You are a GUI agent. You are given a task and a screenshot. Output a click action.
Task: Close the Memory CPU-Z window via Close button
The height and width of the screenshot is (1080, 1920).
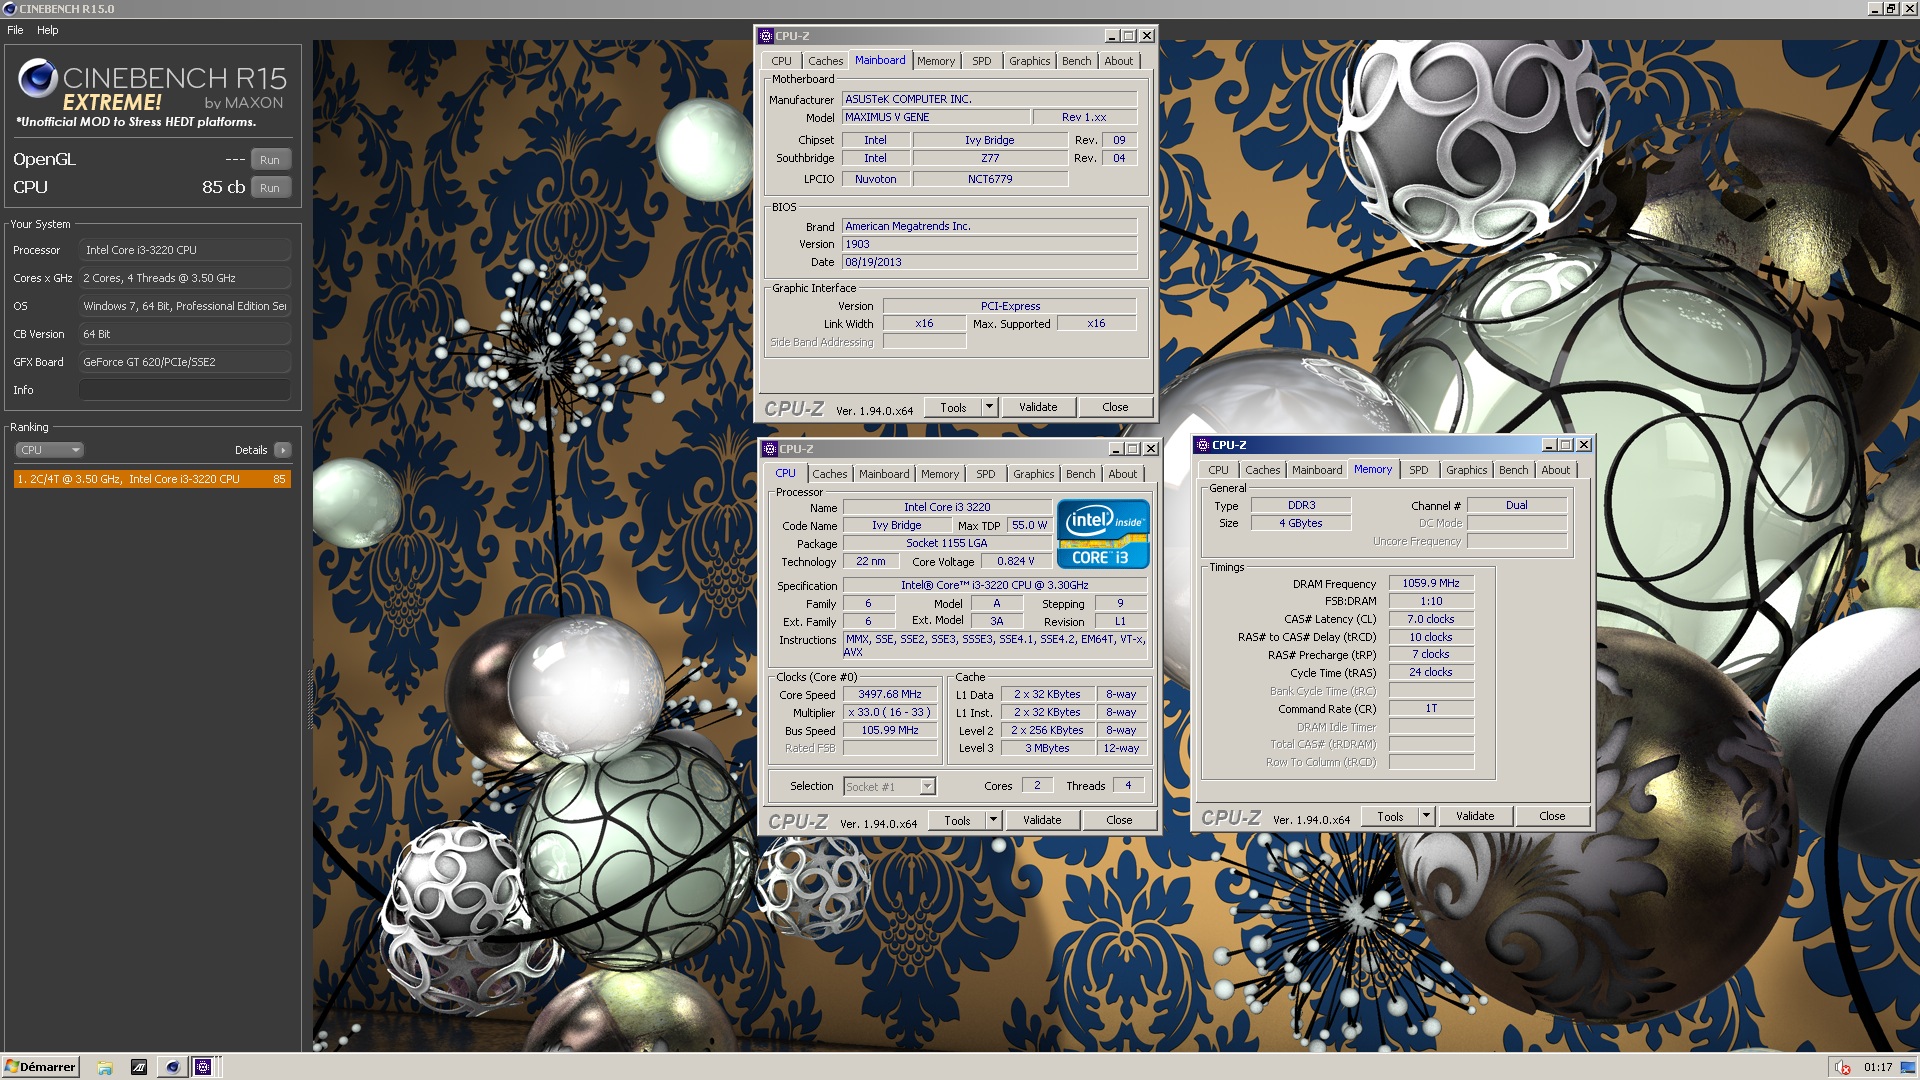click(1552, 816)
